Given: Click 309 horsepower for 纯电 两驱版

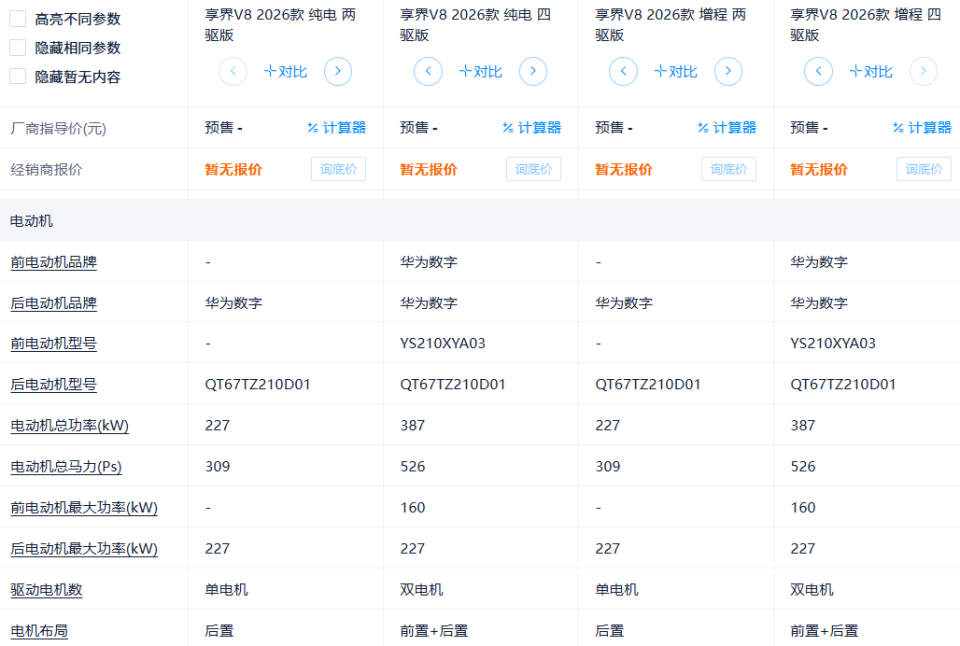Looking at the screenshot, I should (217, 467).
